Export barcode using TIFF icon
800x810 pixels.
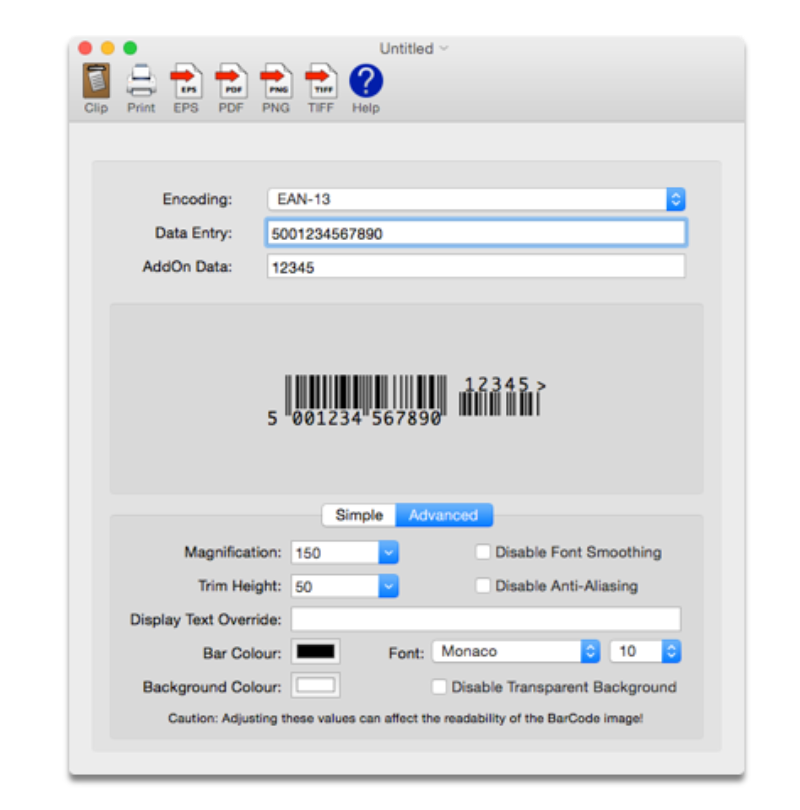(320, 82)
